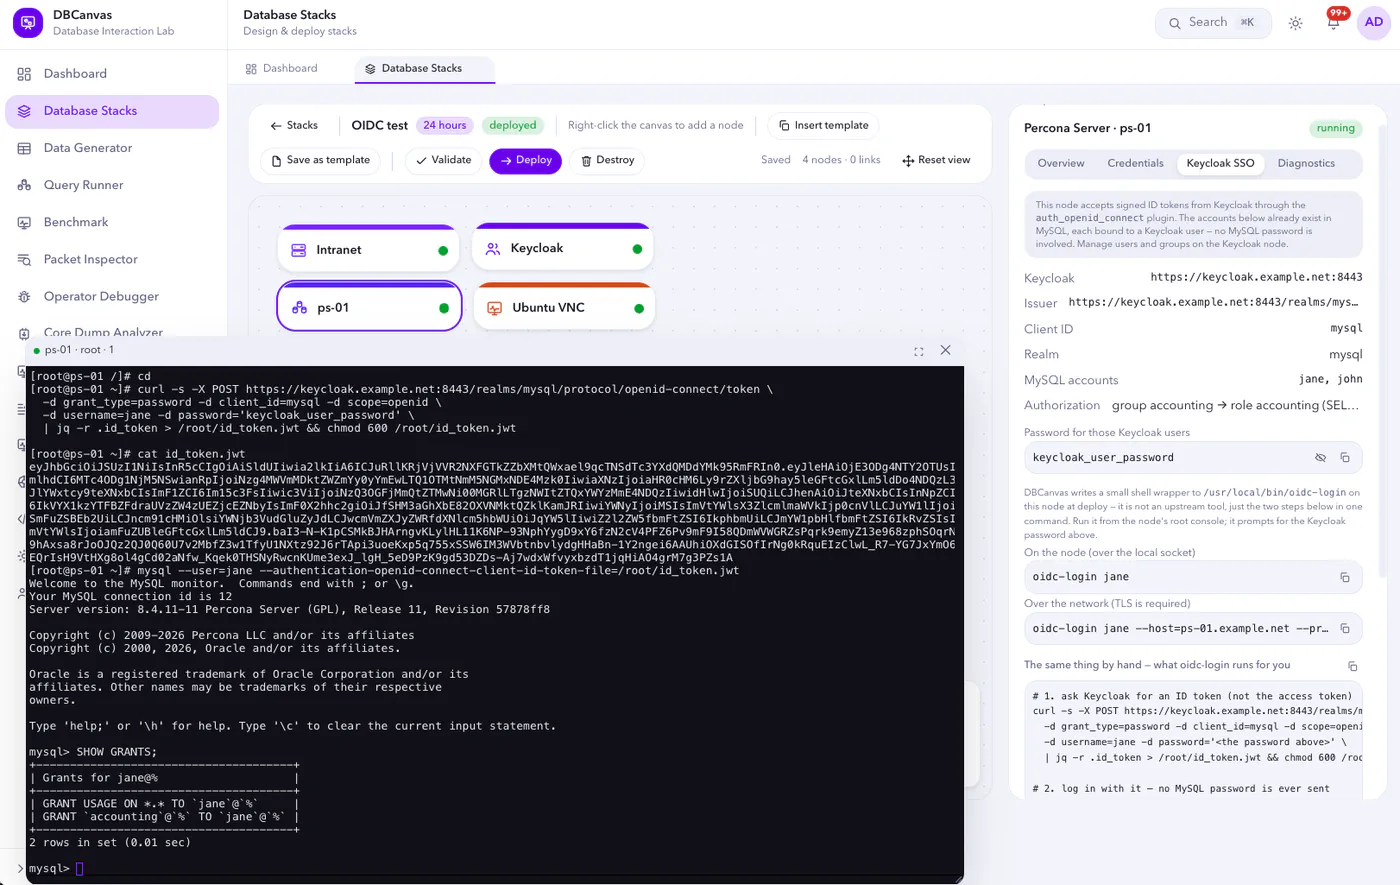
Task: Click the 'Percona Server · ps-01' panel title
Action: coord(1087,128)
